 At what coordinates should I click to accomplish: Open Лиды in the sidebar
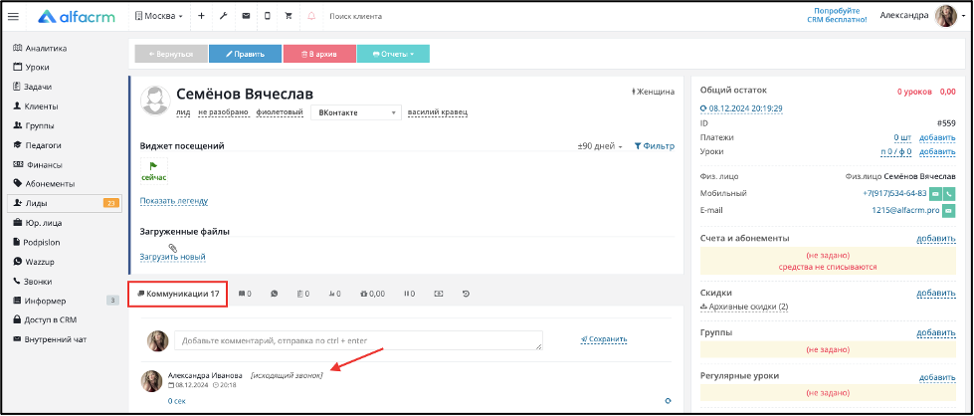coord(65,203)
